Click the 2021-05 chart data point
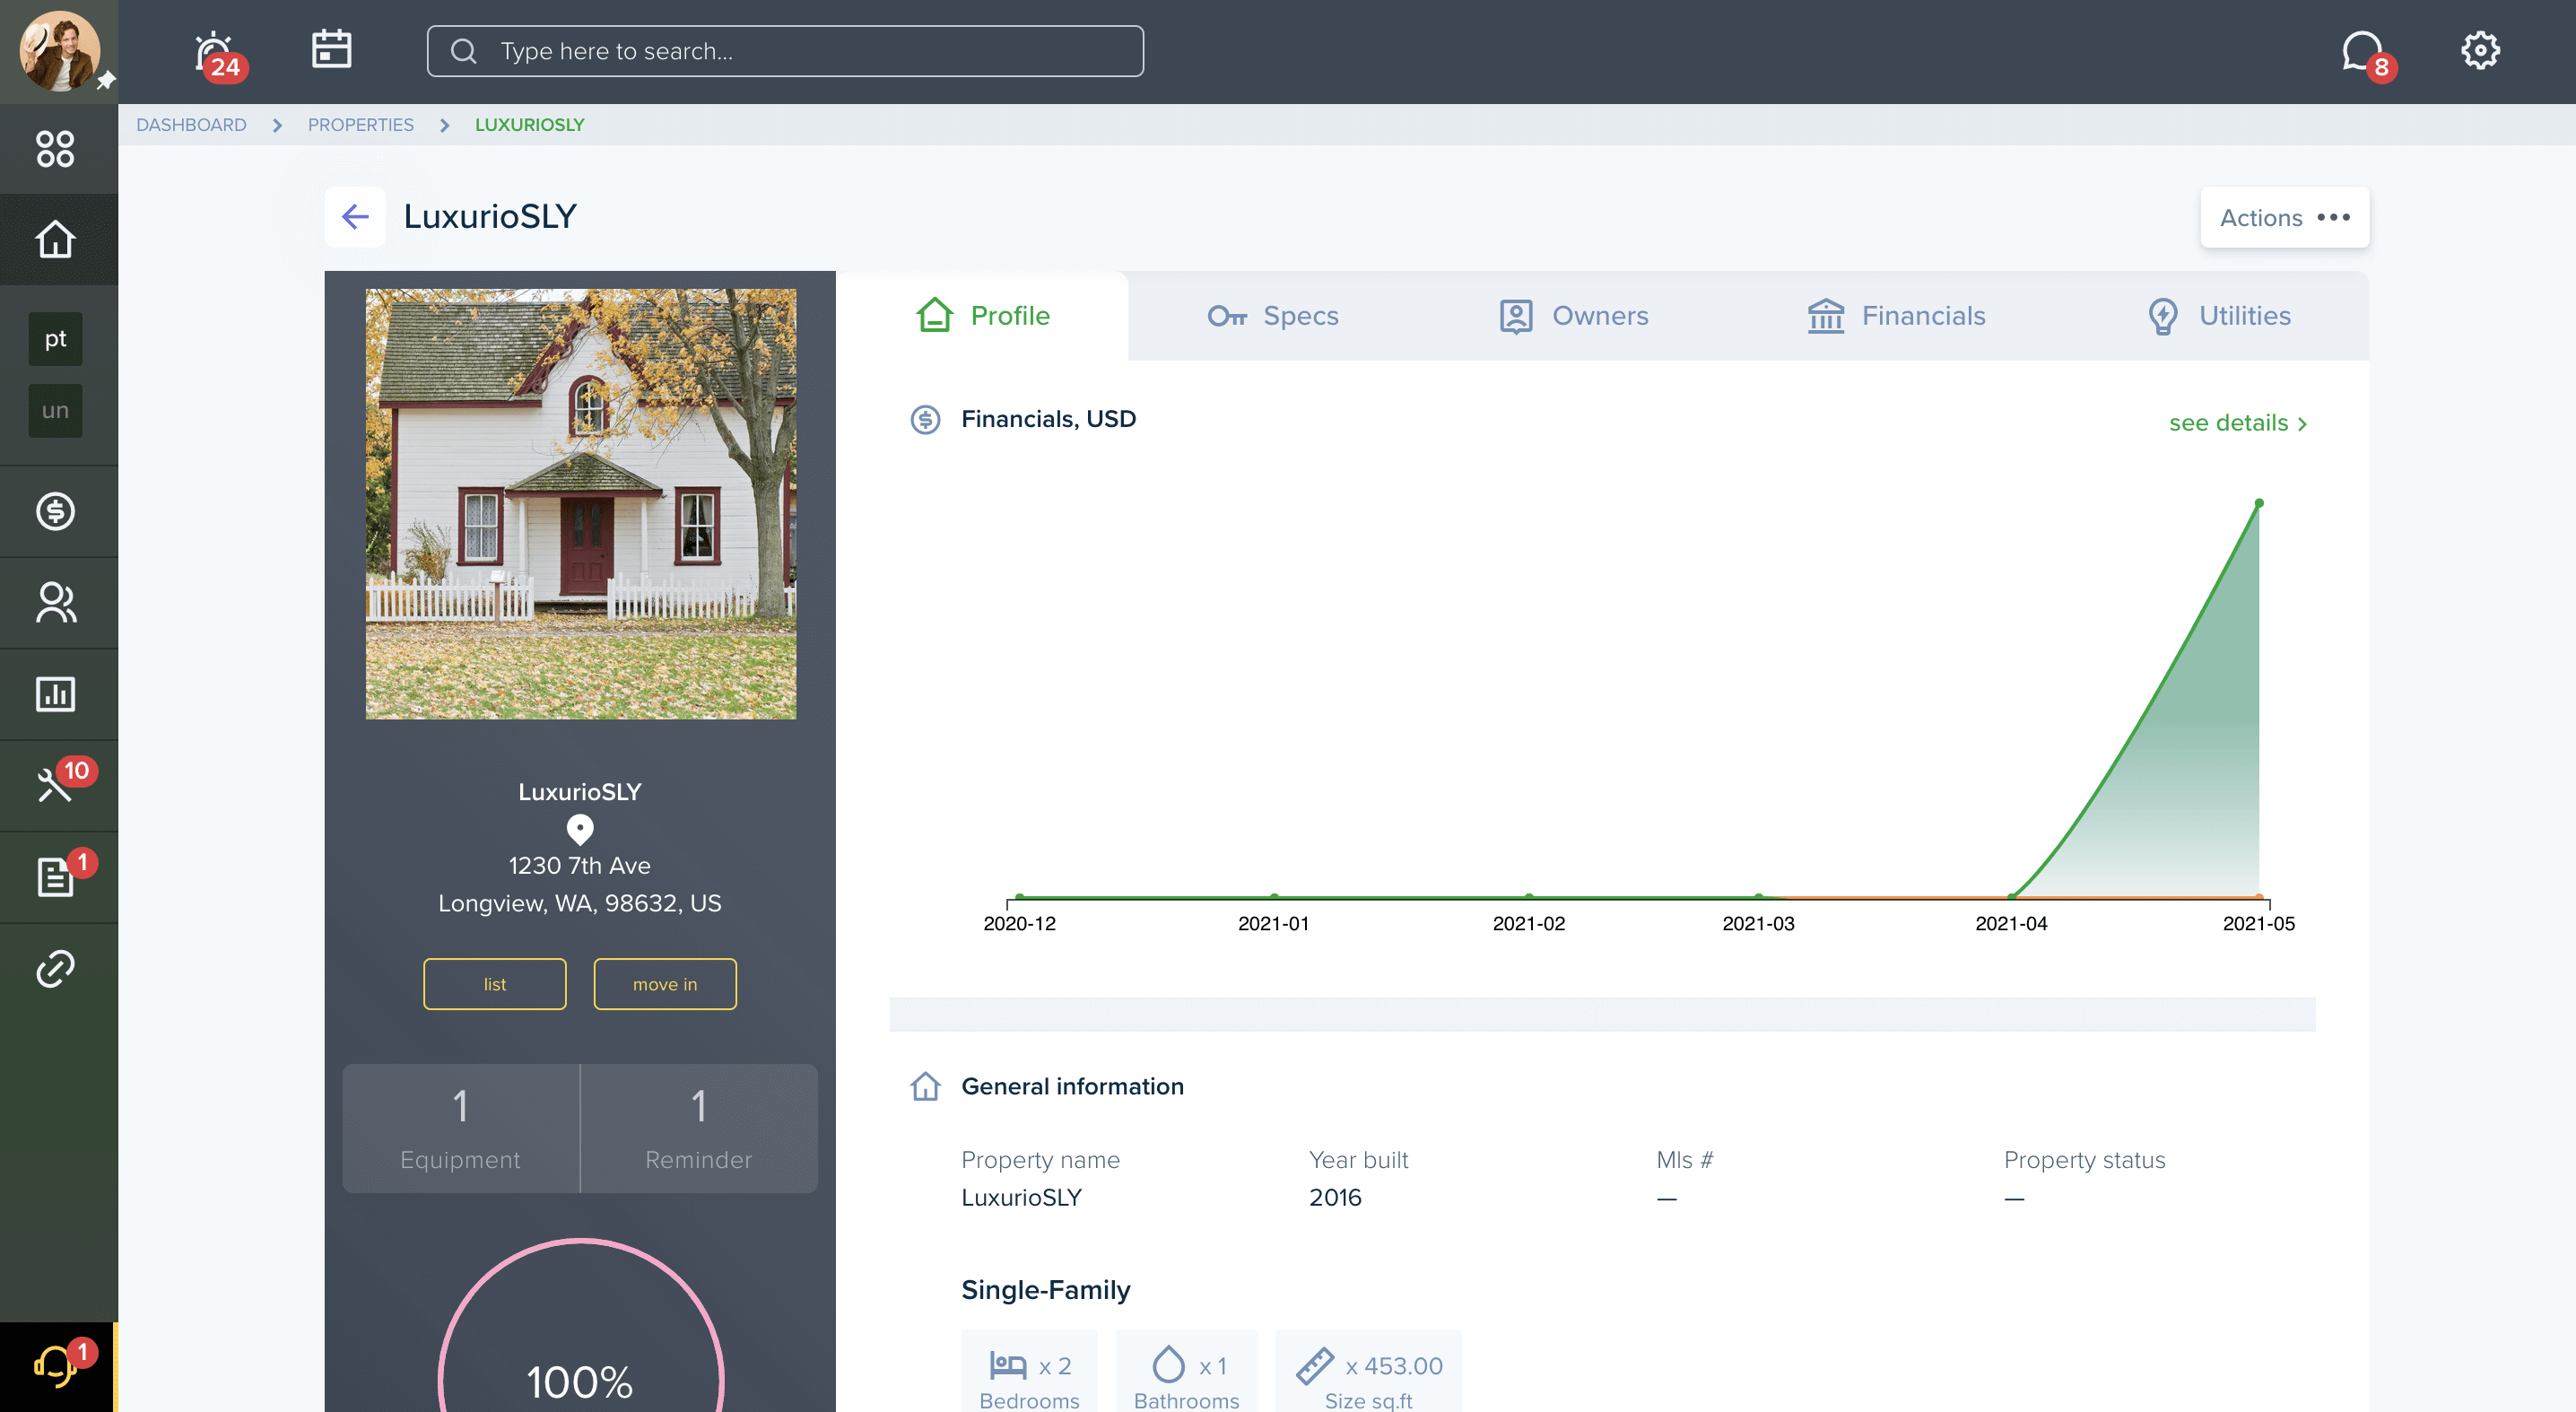Screen dimensions: 2576x1412 pyautogui.click(x=2258, y=503)
